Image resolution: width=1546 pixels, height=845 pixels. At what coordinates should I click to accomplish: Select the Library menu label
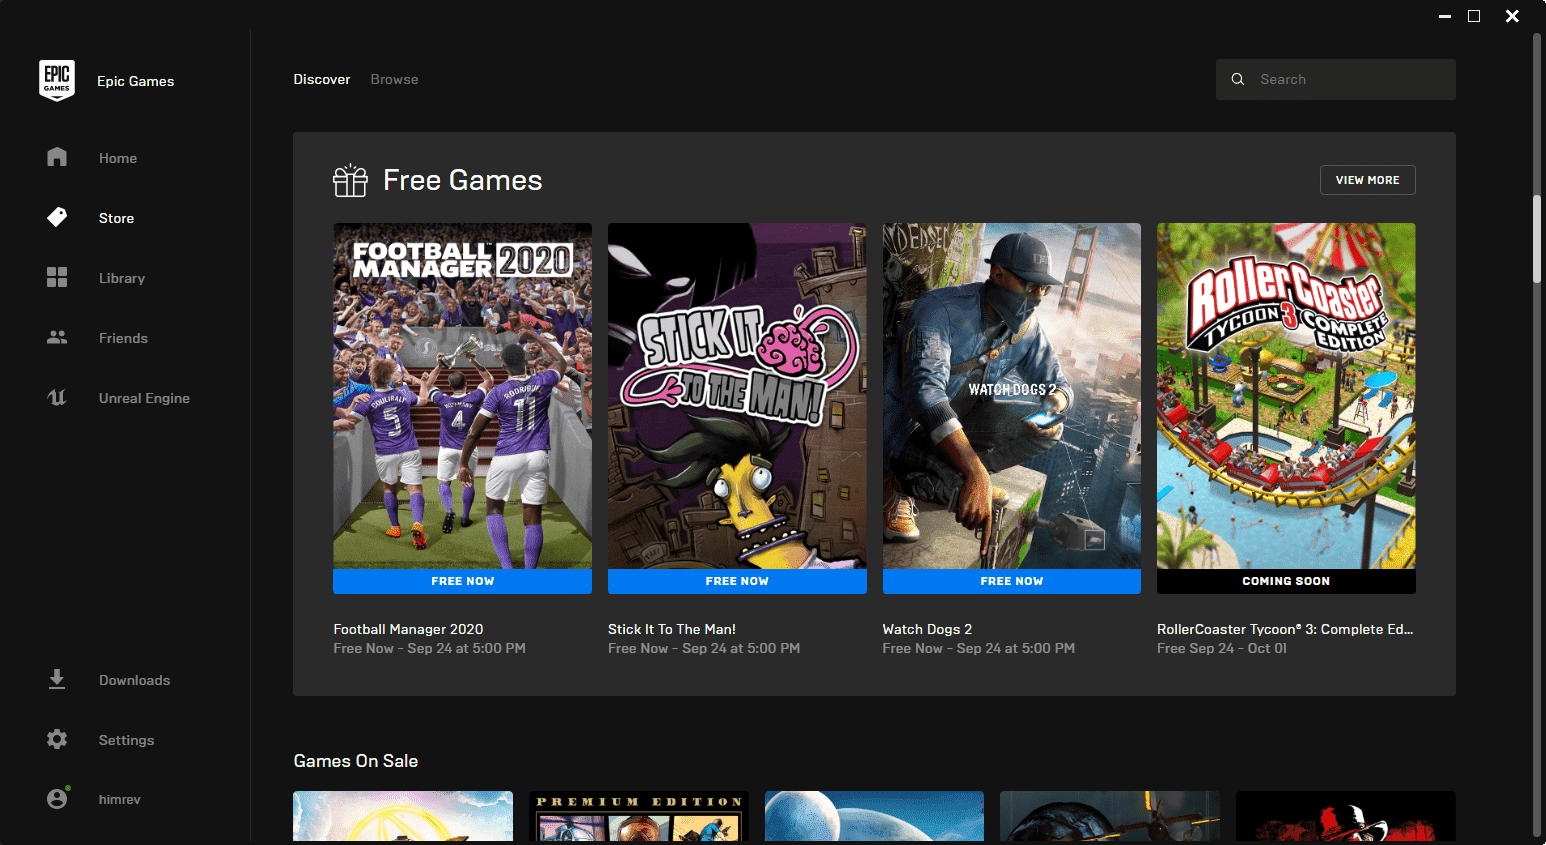pyautogui.click(x=122, y=278)
